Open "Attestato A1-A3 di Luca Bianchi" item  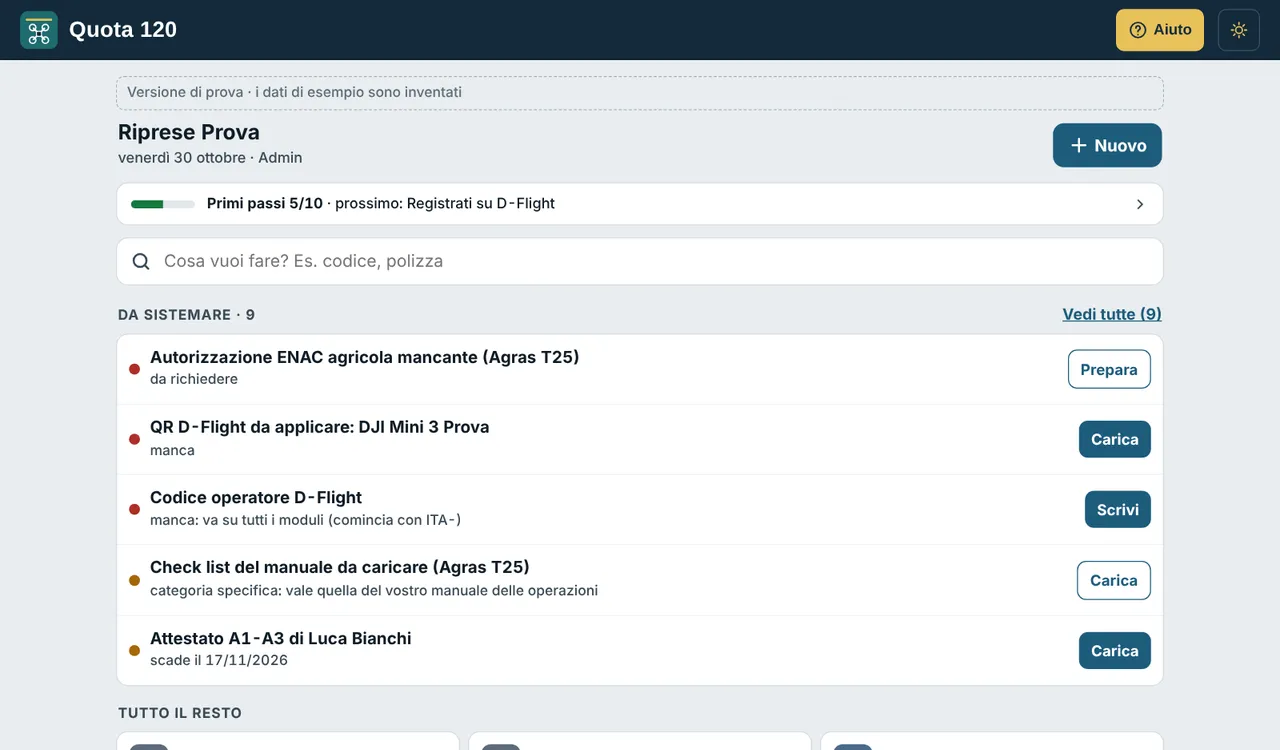pos(281,638)
